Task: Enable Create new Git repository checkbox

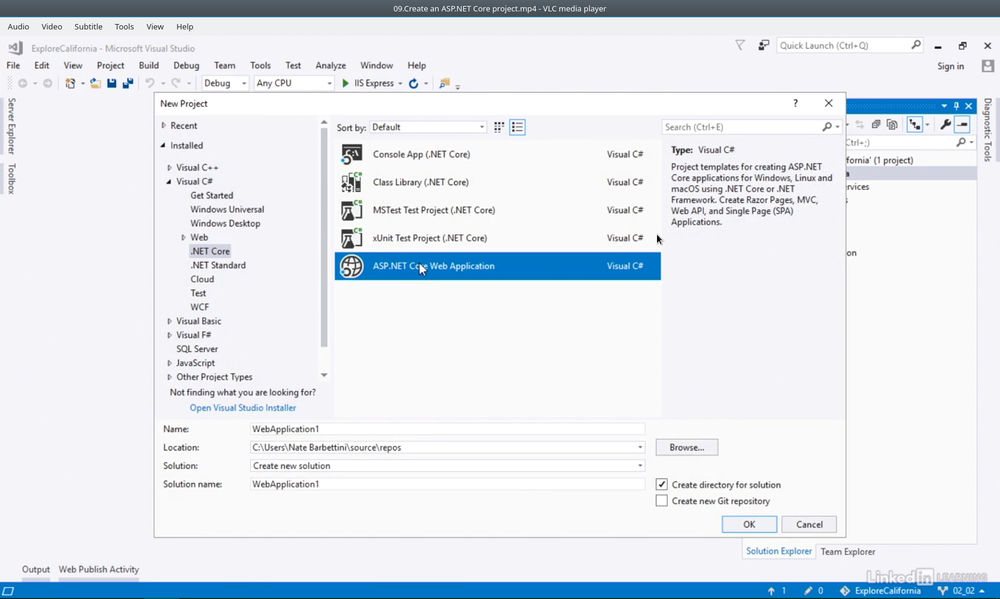Action: tap(662, 501)
